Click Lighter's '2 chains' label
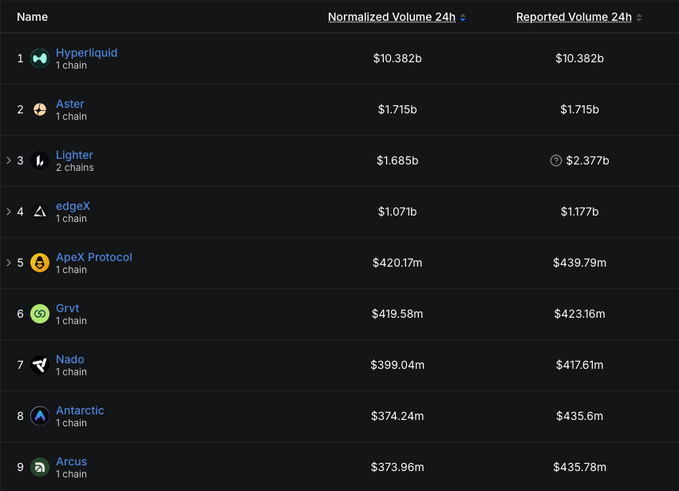This screenshot has height=491, width=679. [75, 168]
